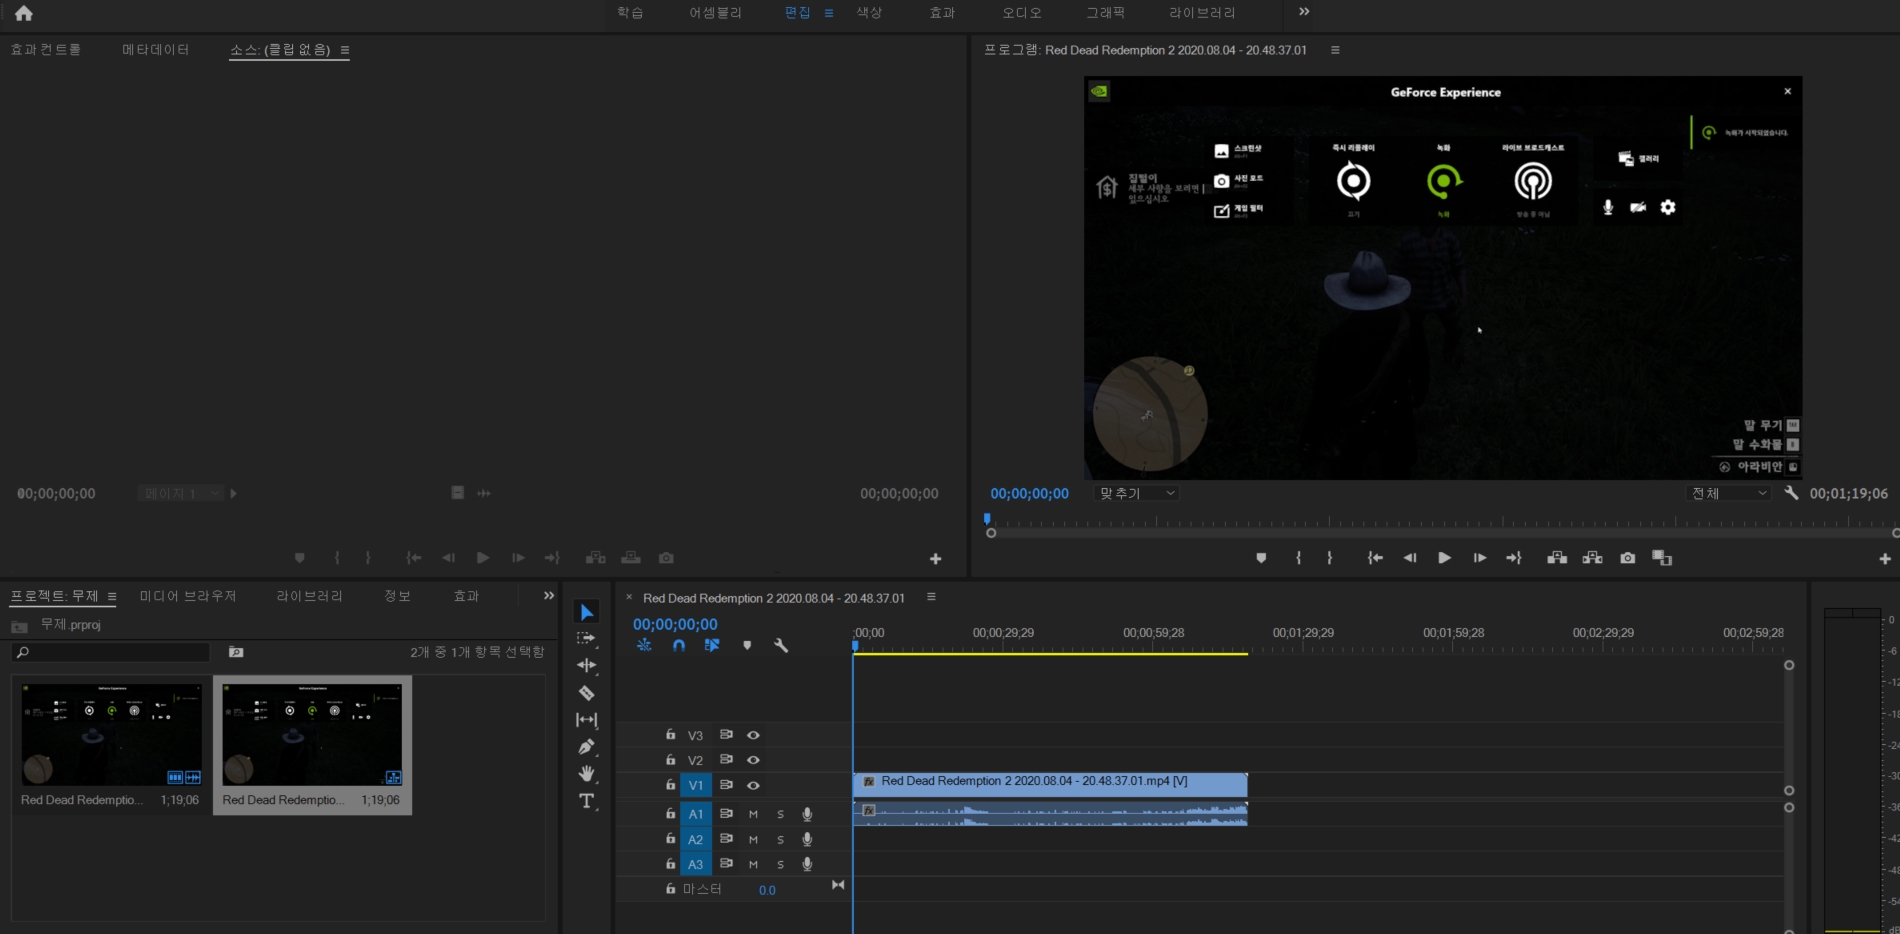Add marker in program monitor
The width and height of the screenshot is (1900, 934).
1261,558
